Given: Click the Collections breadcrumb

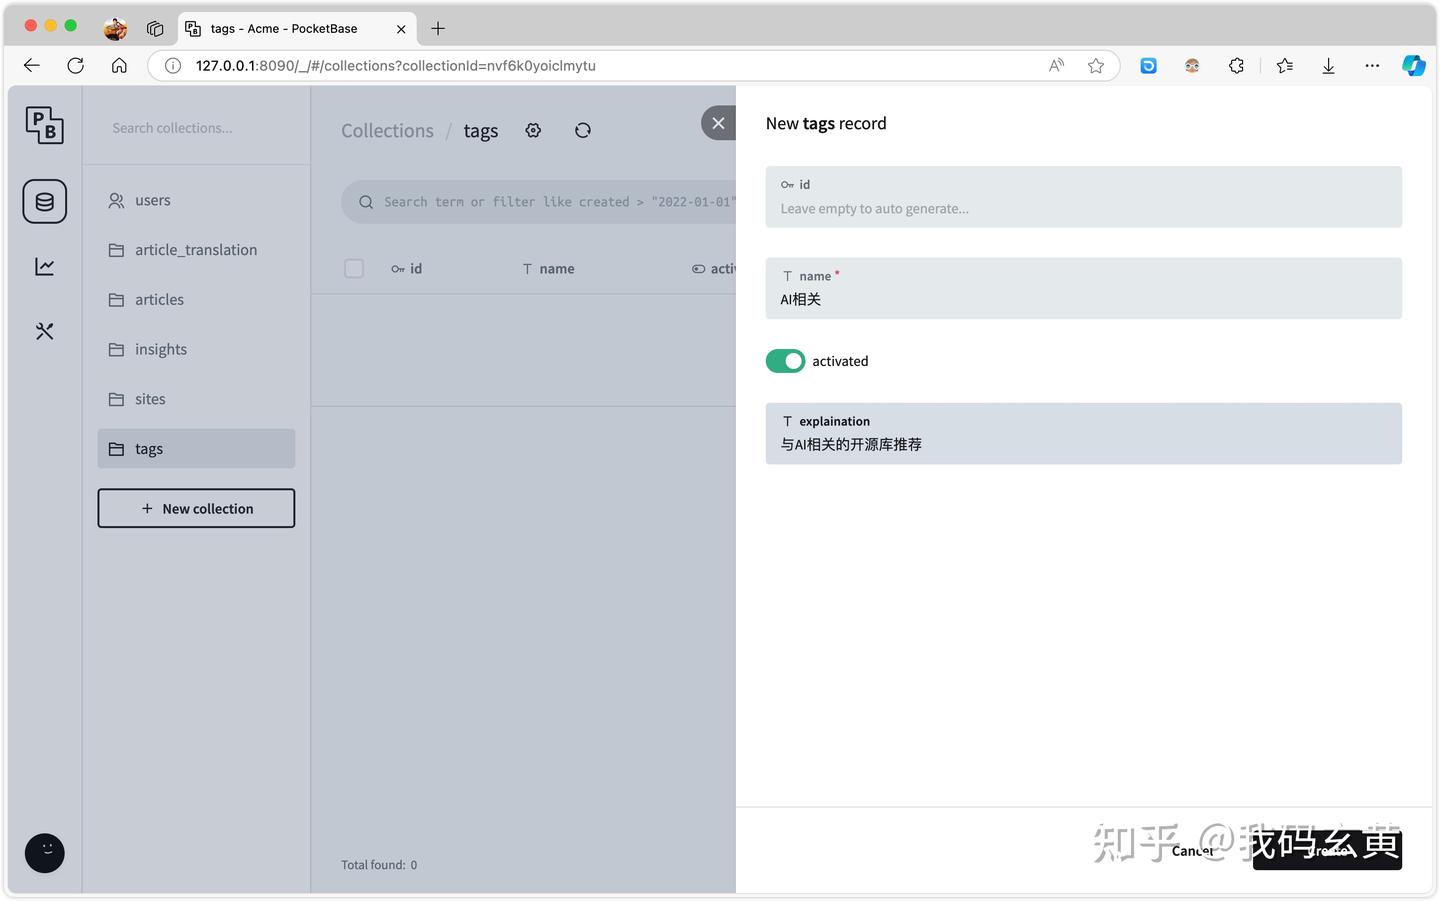Looking at the screenshot, I should click(387, 130).
